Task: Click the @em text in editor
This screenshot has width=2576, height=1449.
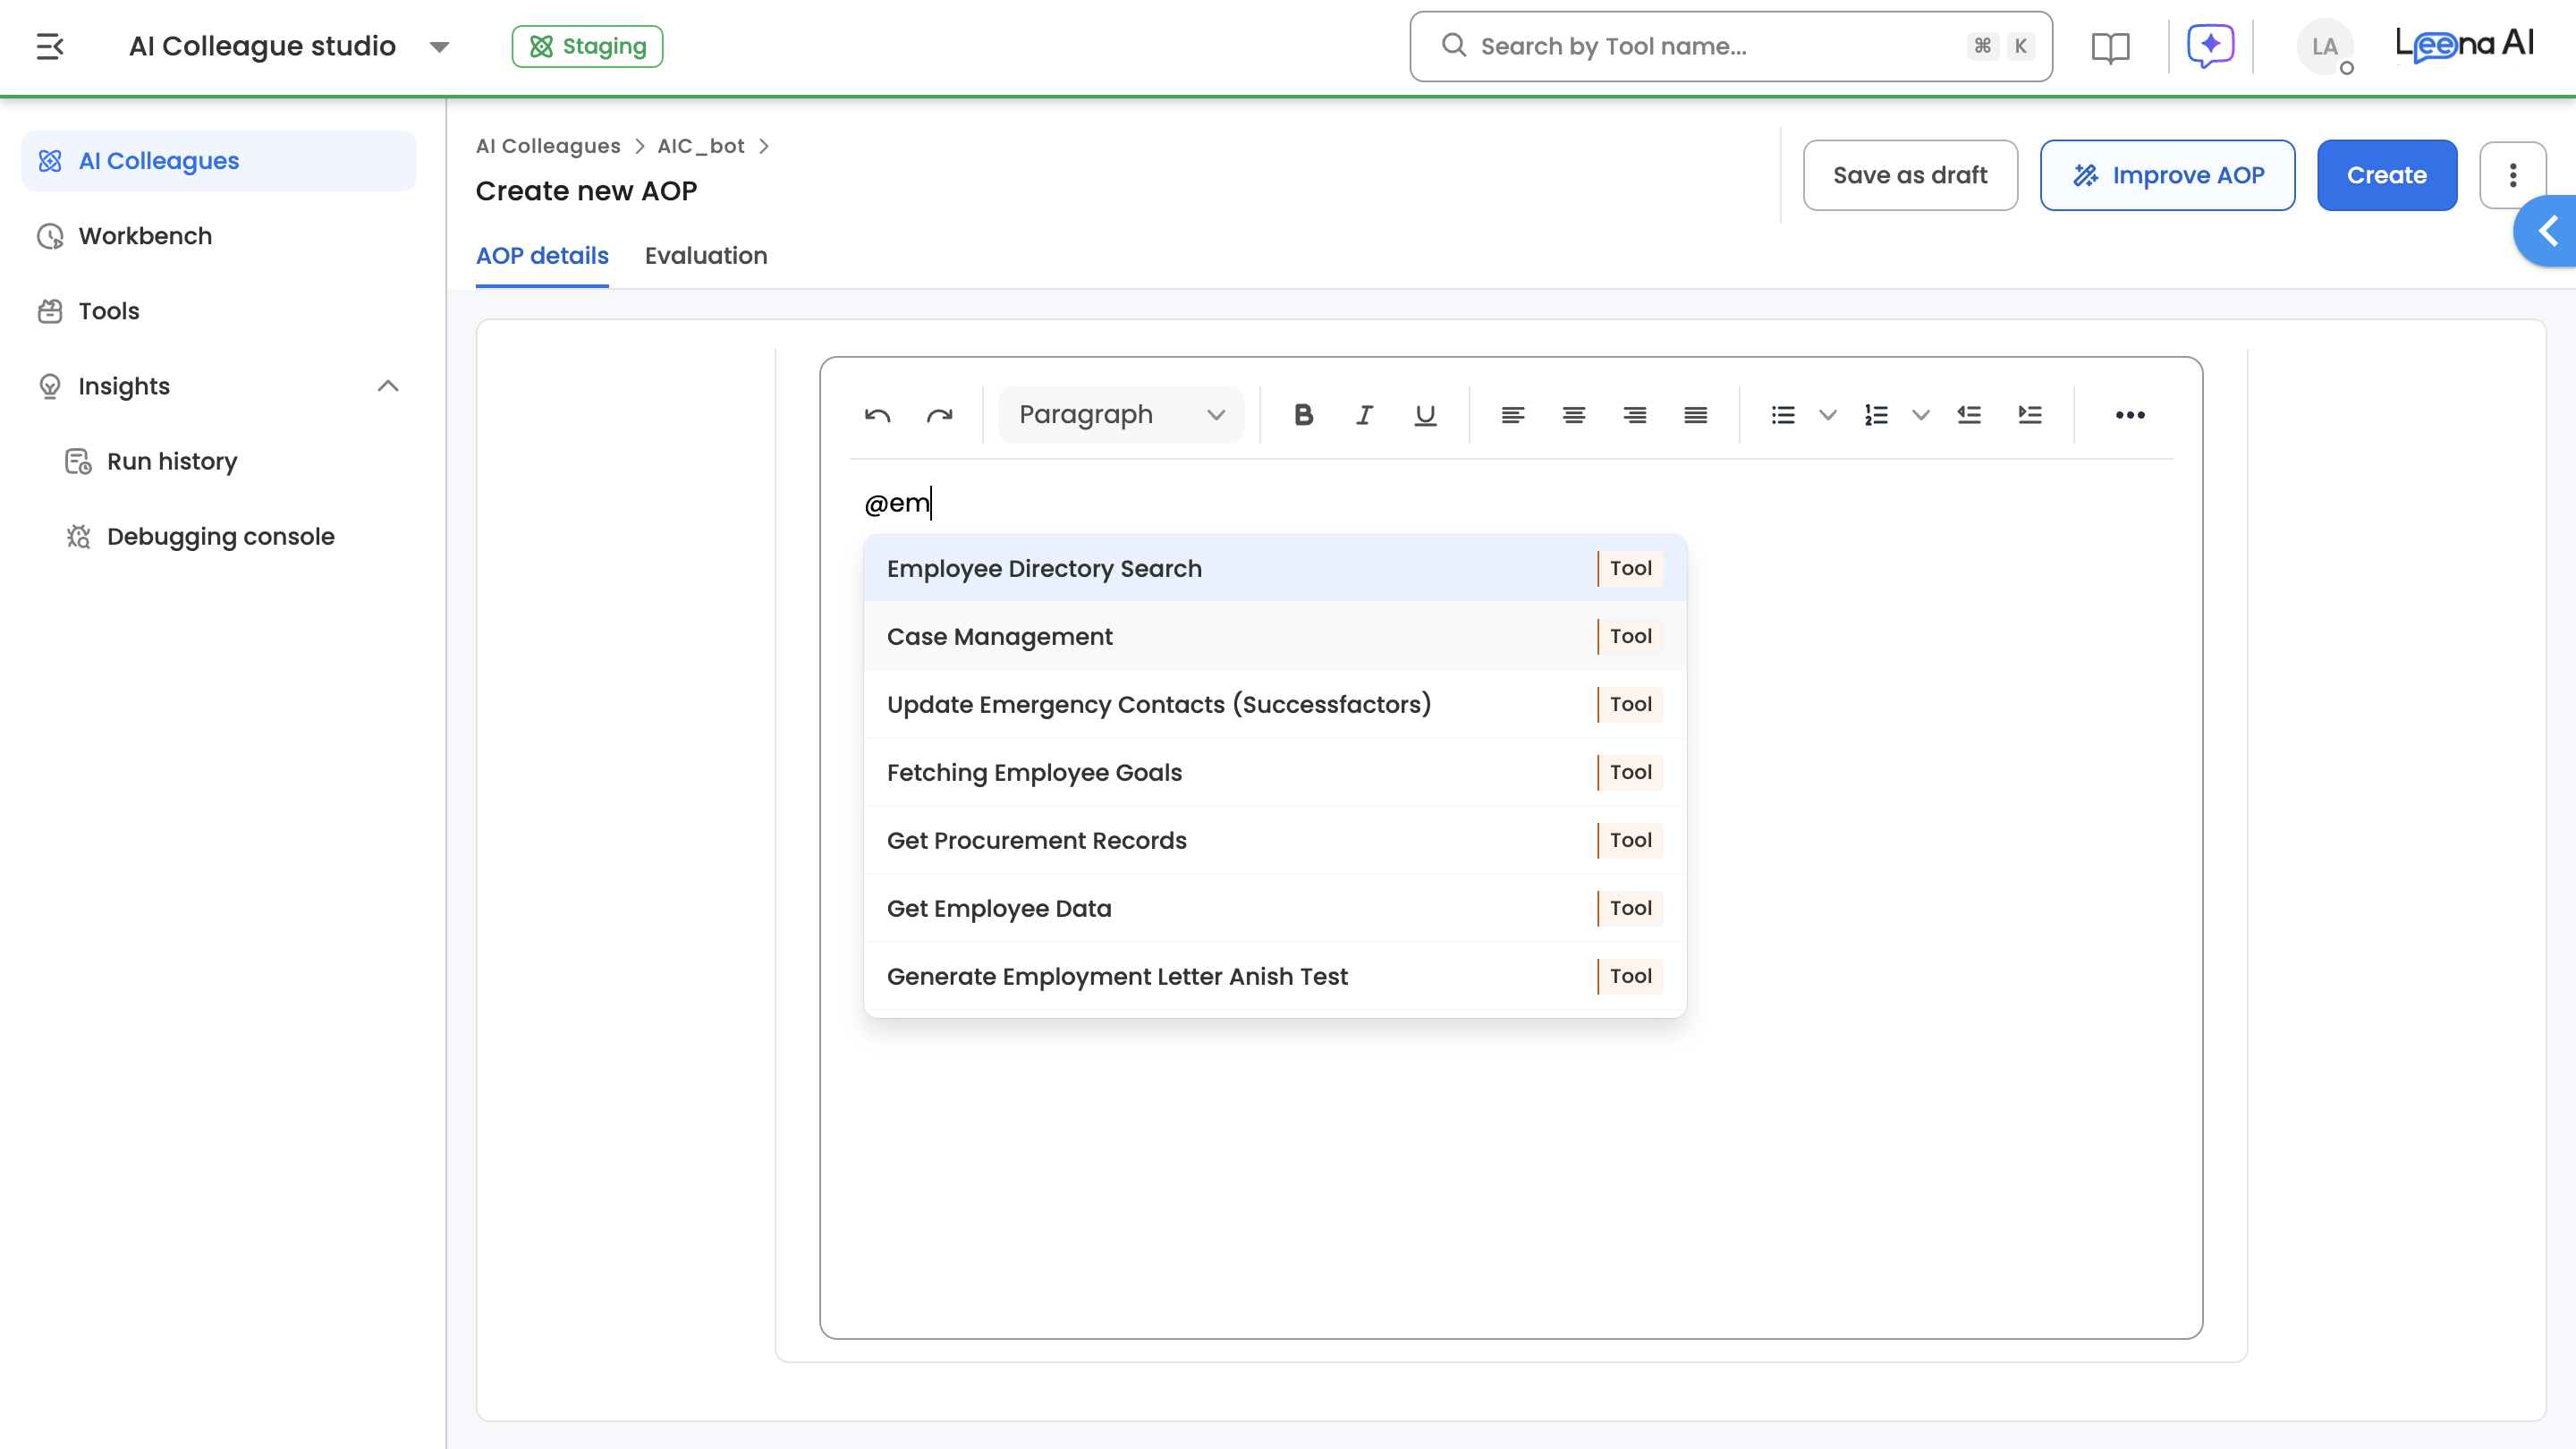Action: tap(897, 503)
